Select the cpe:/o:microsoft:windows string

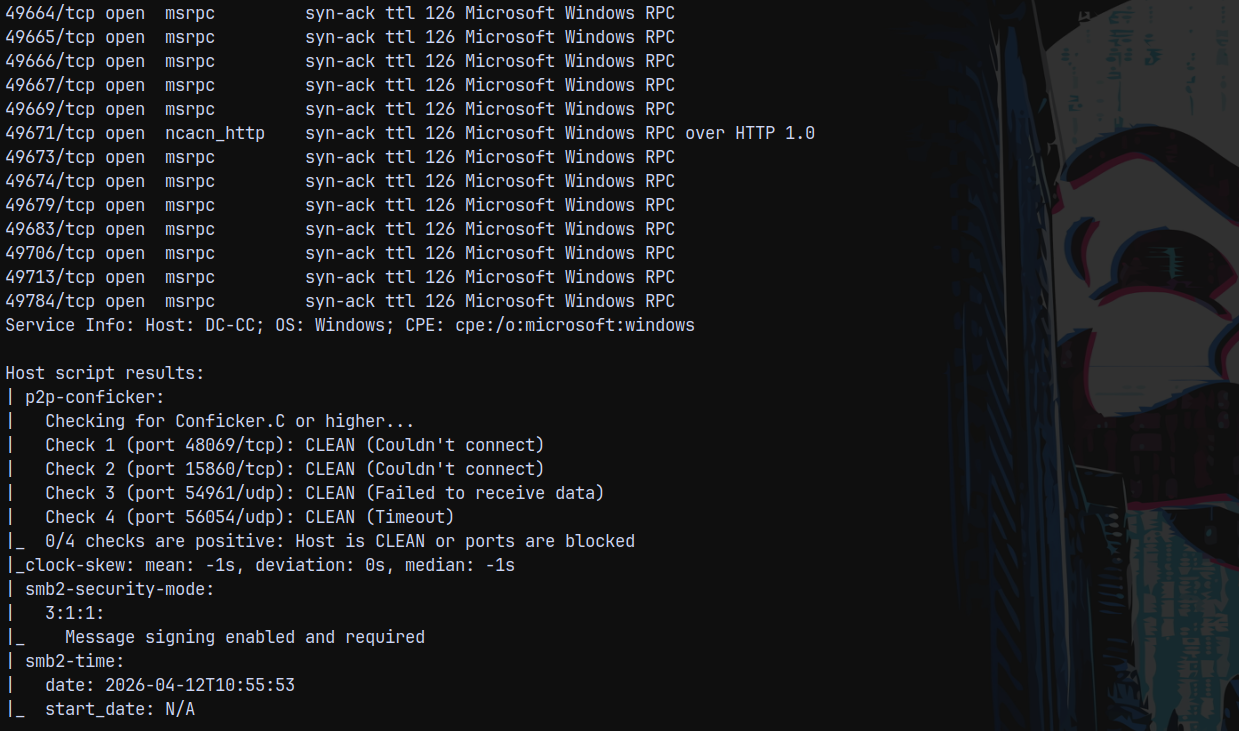575,325
